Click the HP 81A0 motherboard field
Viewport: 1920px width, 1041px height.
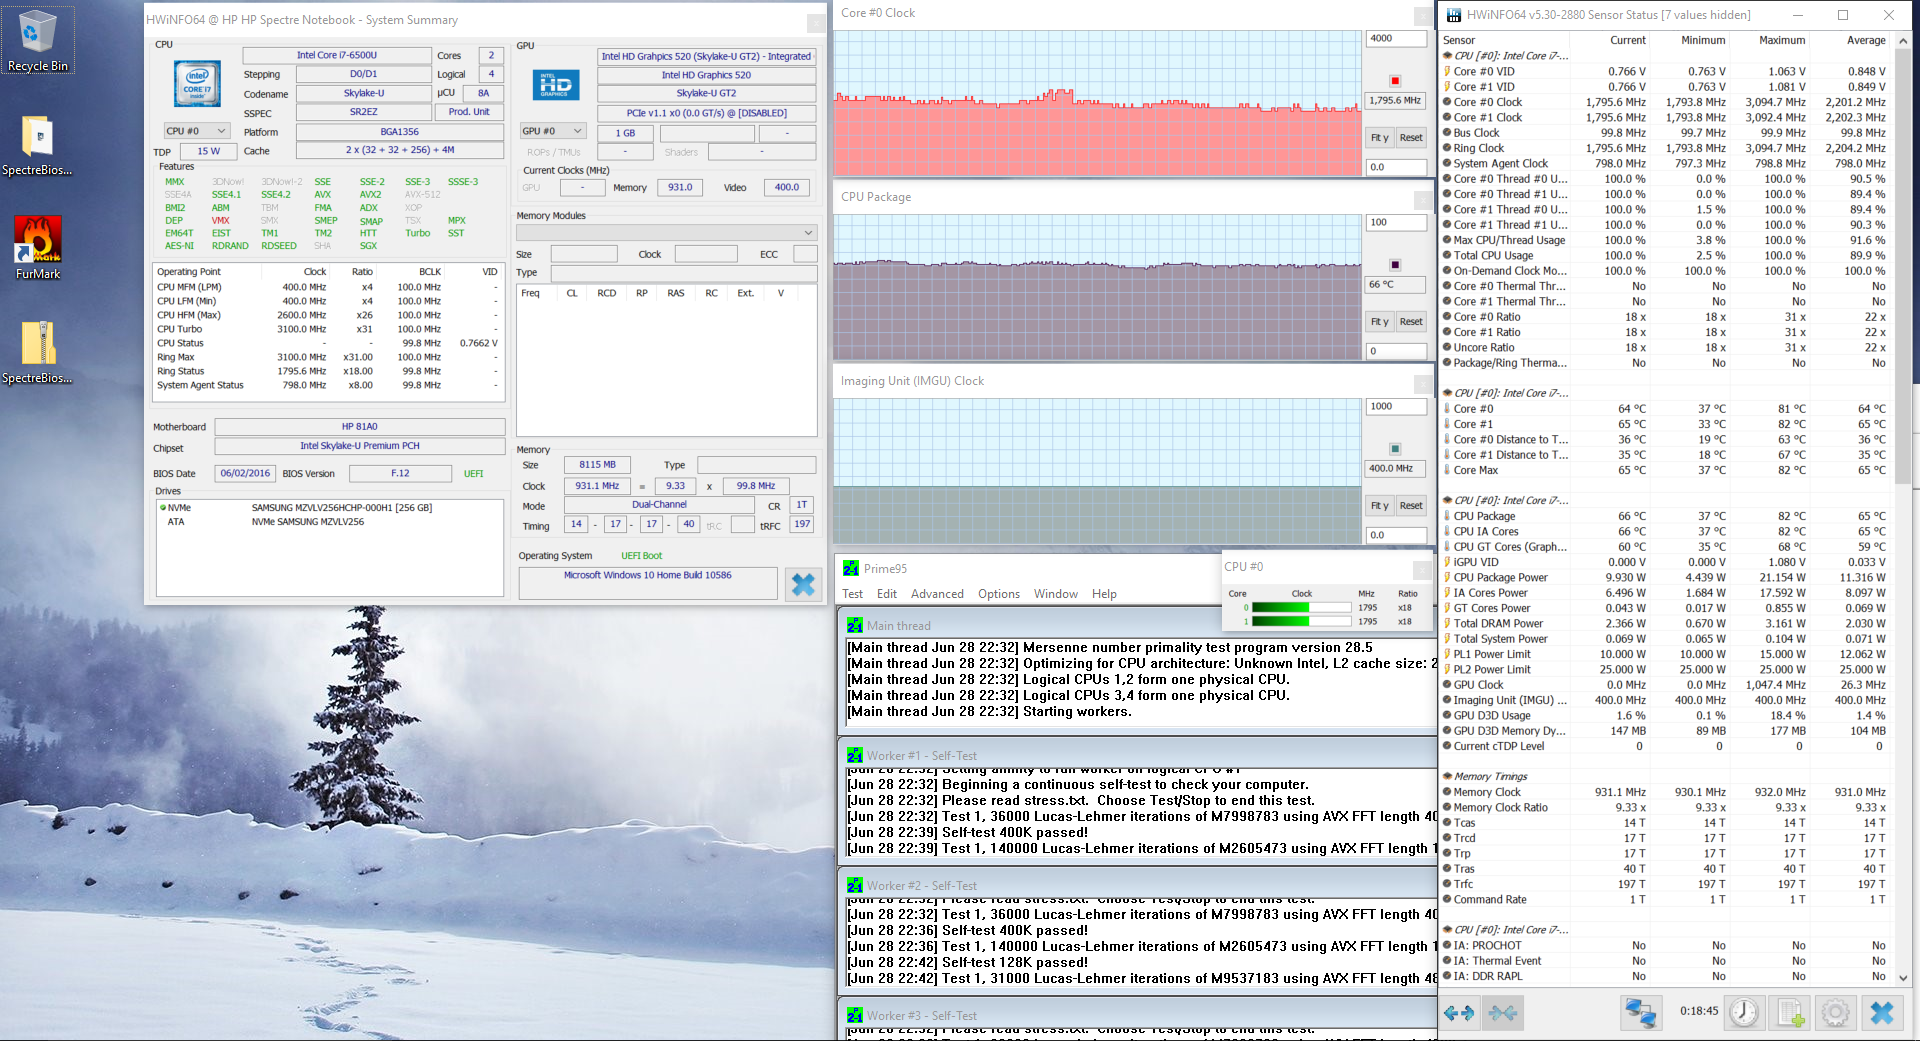[360, 427]
